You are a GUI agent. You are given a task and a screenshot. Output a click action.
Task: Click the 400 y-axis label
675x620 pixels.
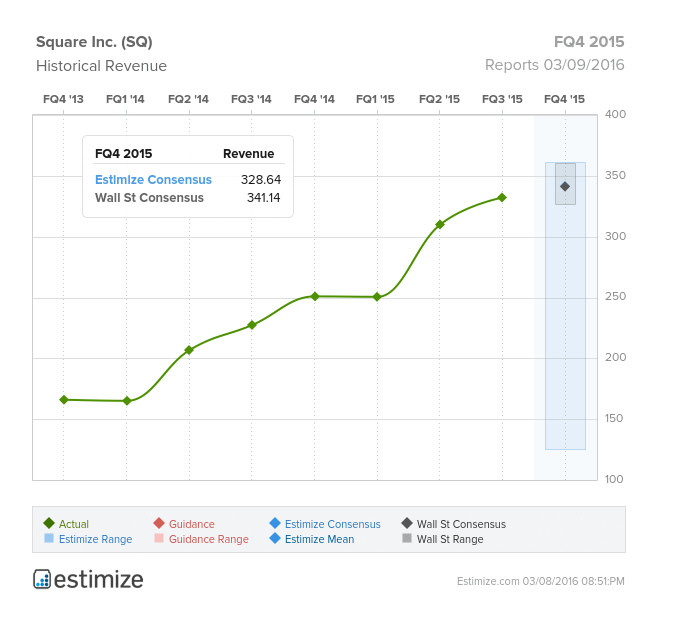pyautogui.click(x=615, y=114)
